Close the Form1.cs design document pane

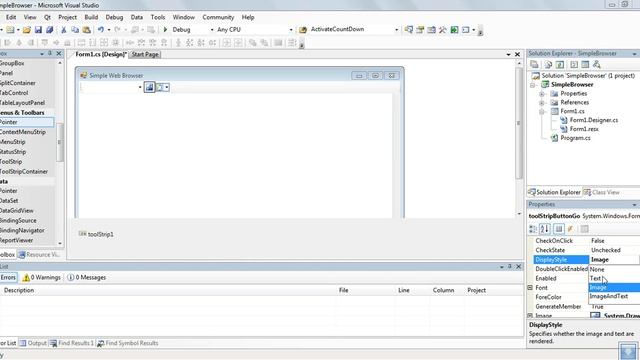coord(518,54)
